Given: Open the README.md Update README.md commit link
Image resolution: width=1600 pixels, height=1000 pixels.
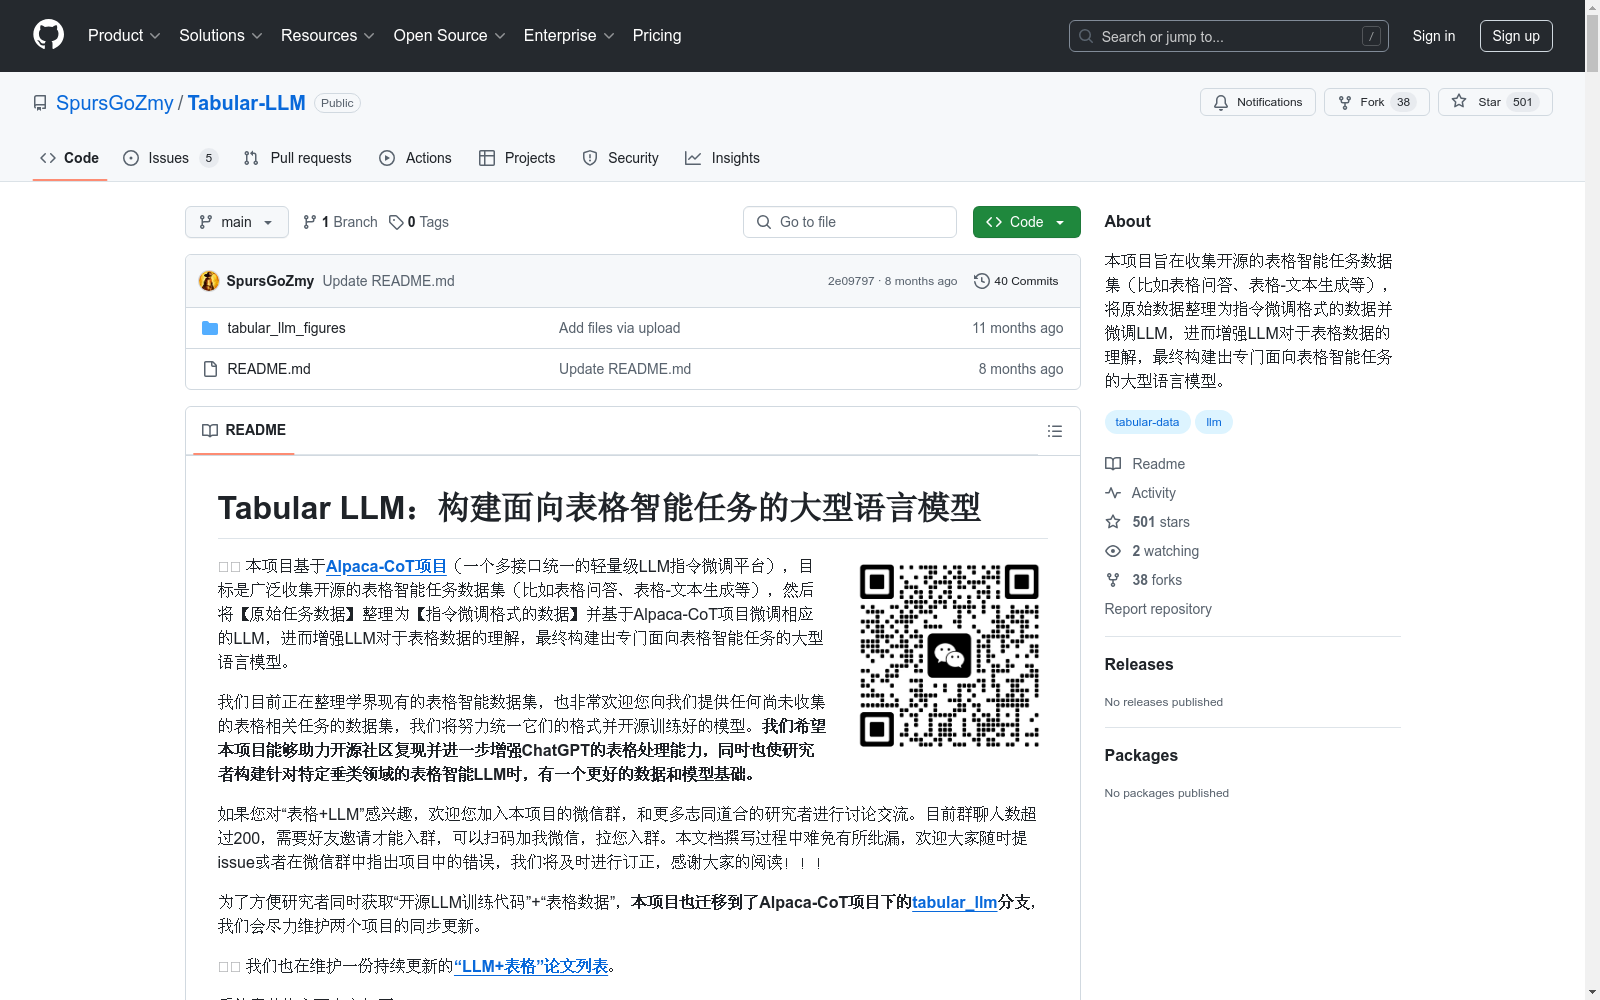Looking at the screenshot, I should click(x=625, y=369).
